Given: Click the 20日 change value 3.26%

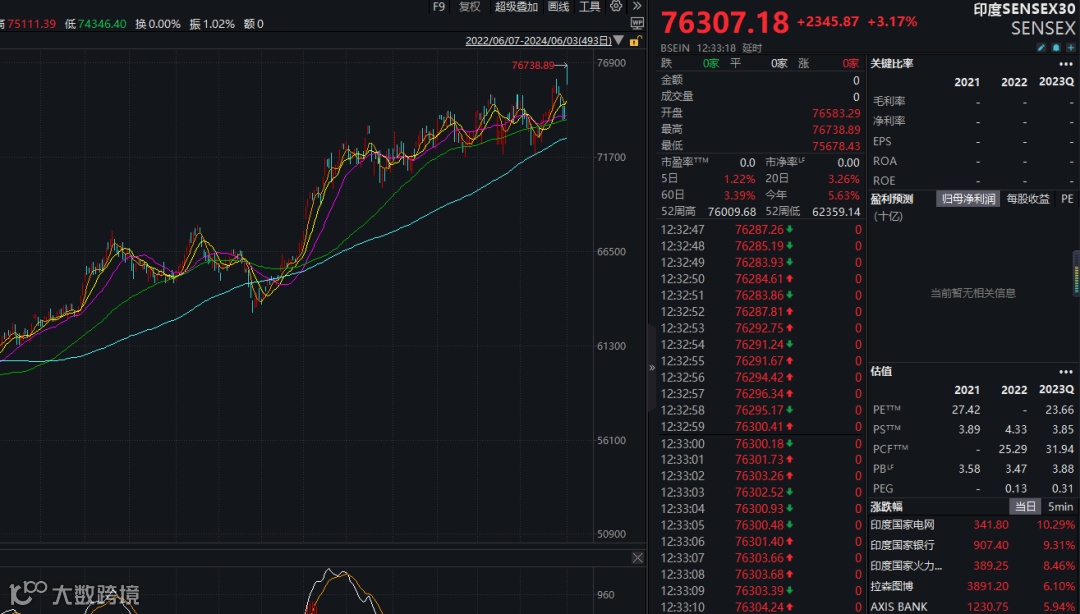Looking at the screenshot, I should click(x=844, y=178).
